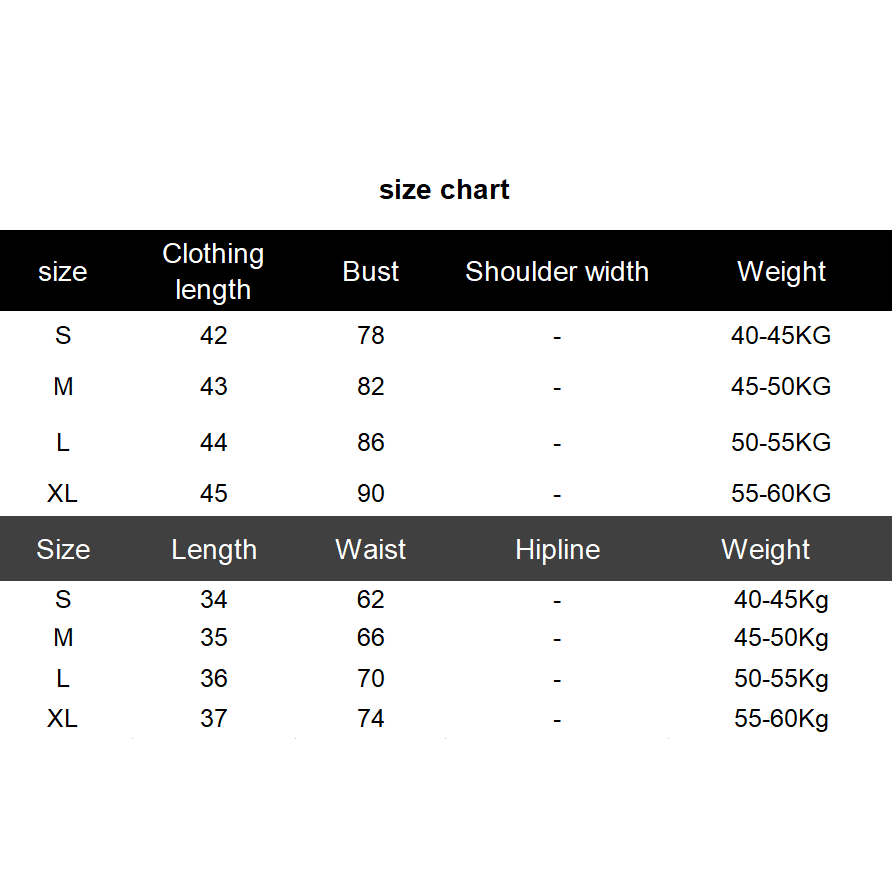Click the "Hipline" header in gray row

point(557,549)
